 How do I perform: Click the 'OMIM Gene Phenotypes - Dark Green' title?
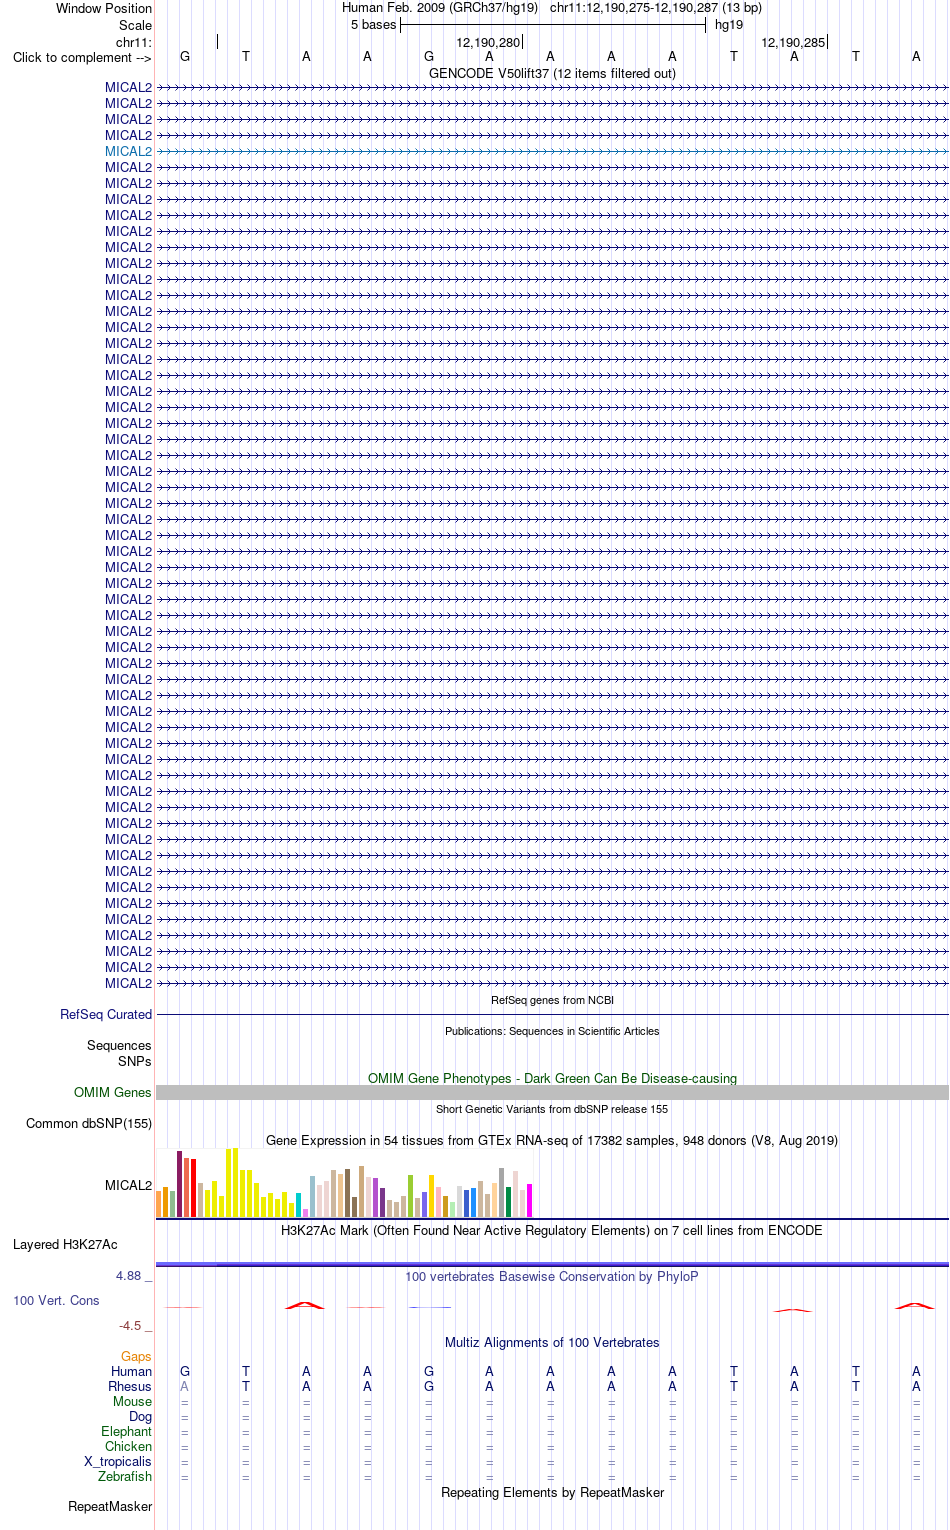coord(552,1078)
